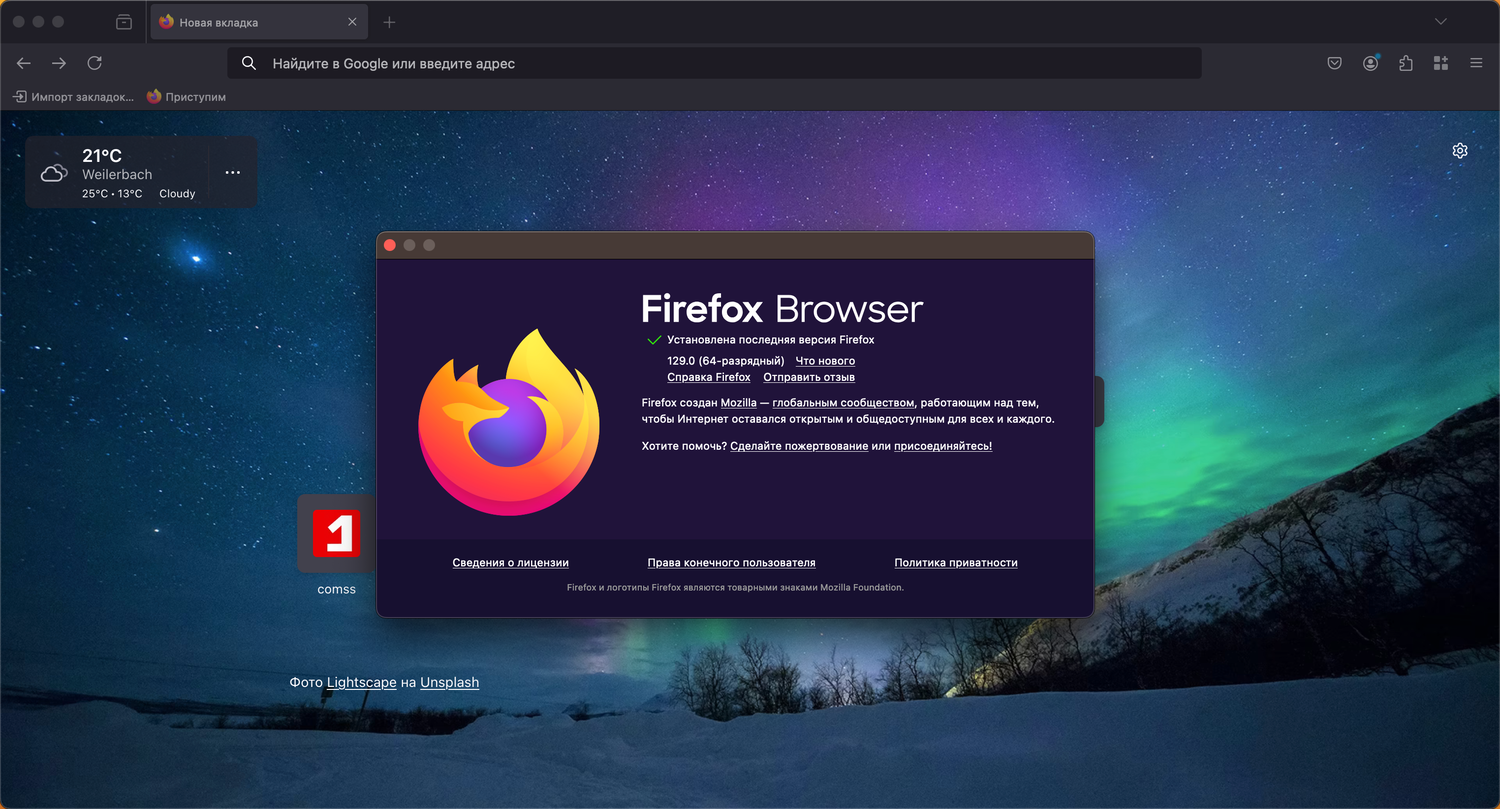
Task: Open the Приступим bookmark
Action: (186, 97)
